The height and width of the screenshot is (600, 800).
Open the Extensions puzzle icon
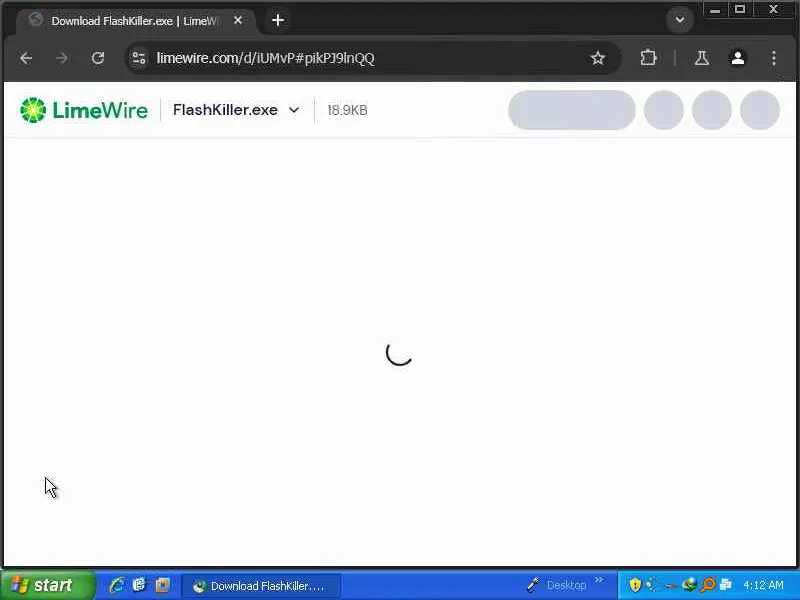pyautogui.click(x=648, y=58)
